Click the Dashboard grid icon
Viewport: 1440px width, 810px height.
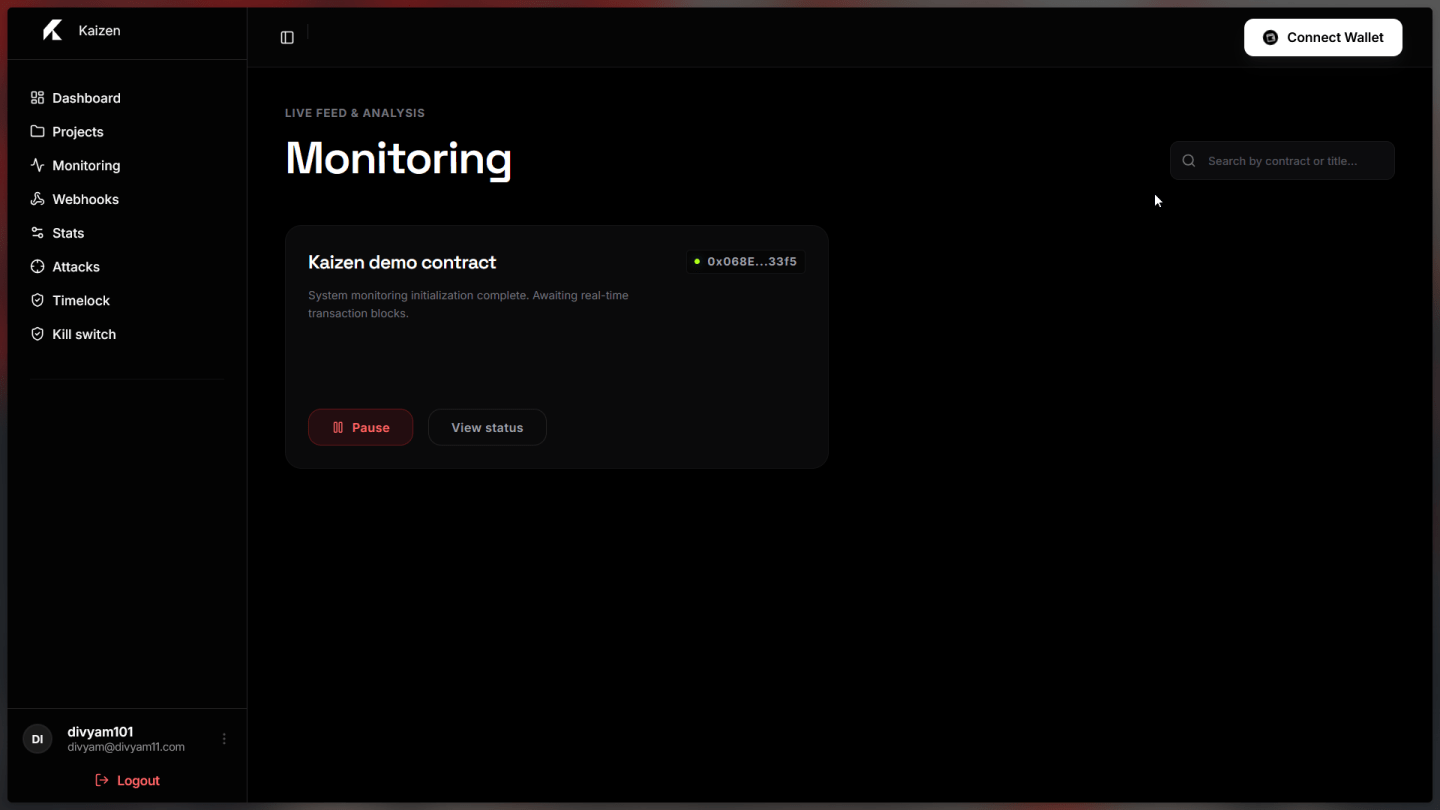click(x=37, y=98)
